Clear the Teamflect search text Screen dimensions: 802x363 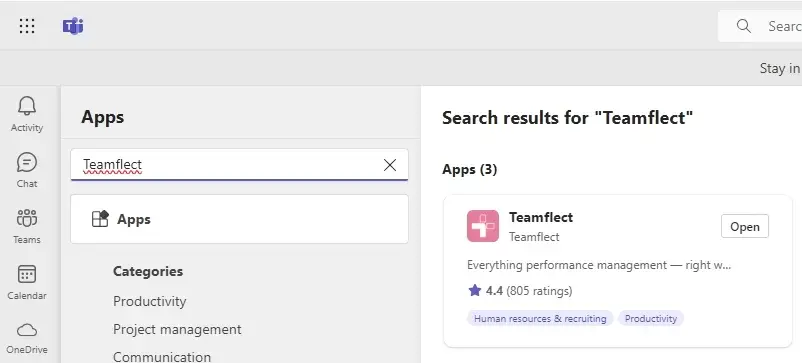click(x=390, y=165)
